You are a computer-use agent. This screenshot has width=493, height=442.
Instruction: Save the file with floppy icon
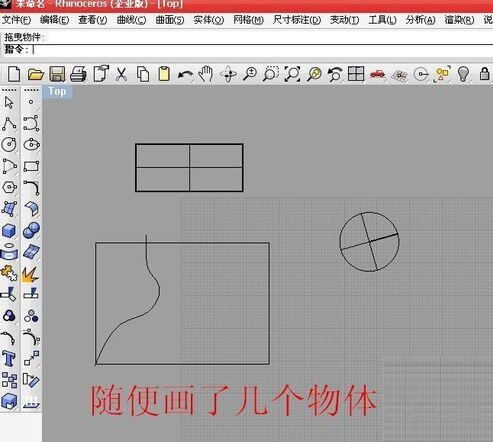[57, 74]
